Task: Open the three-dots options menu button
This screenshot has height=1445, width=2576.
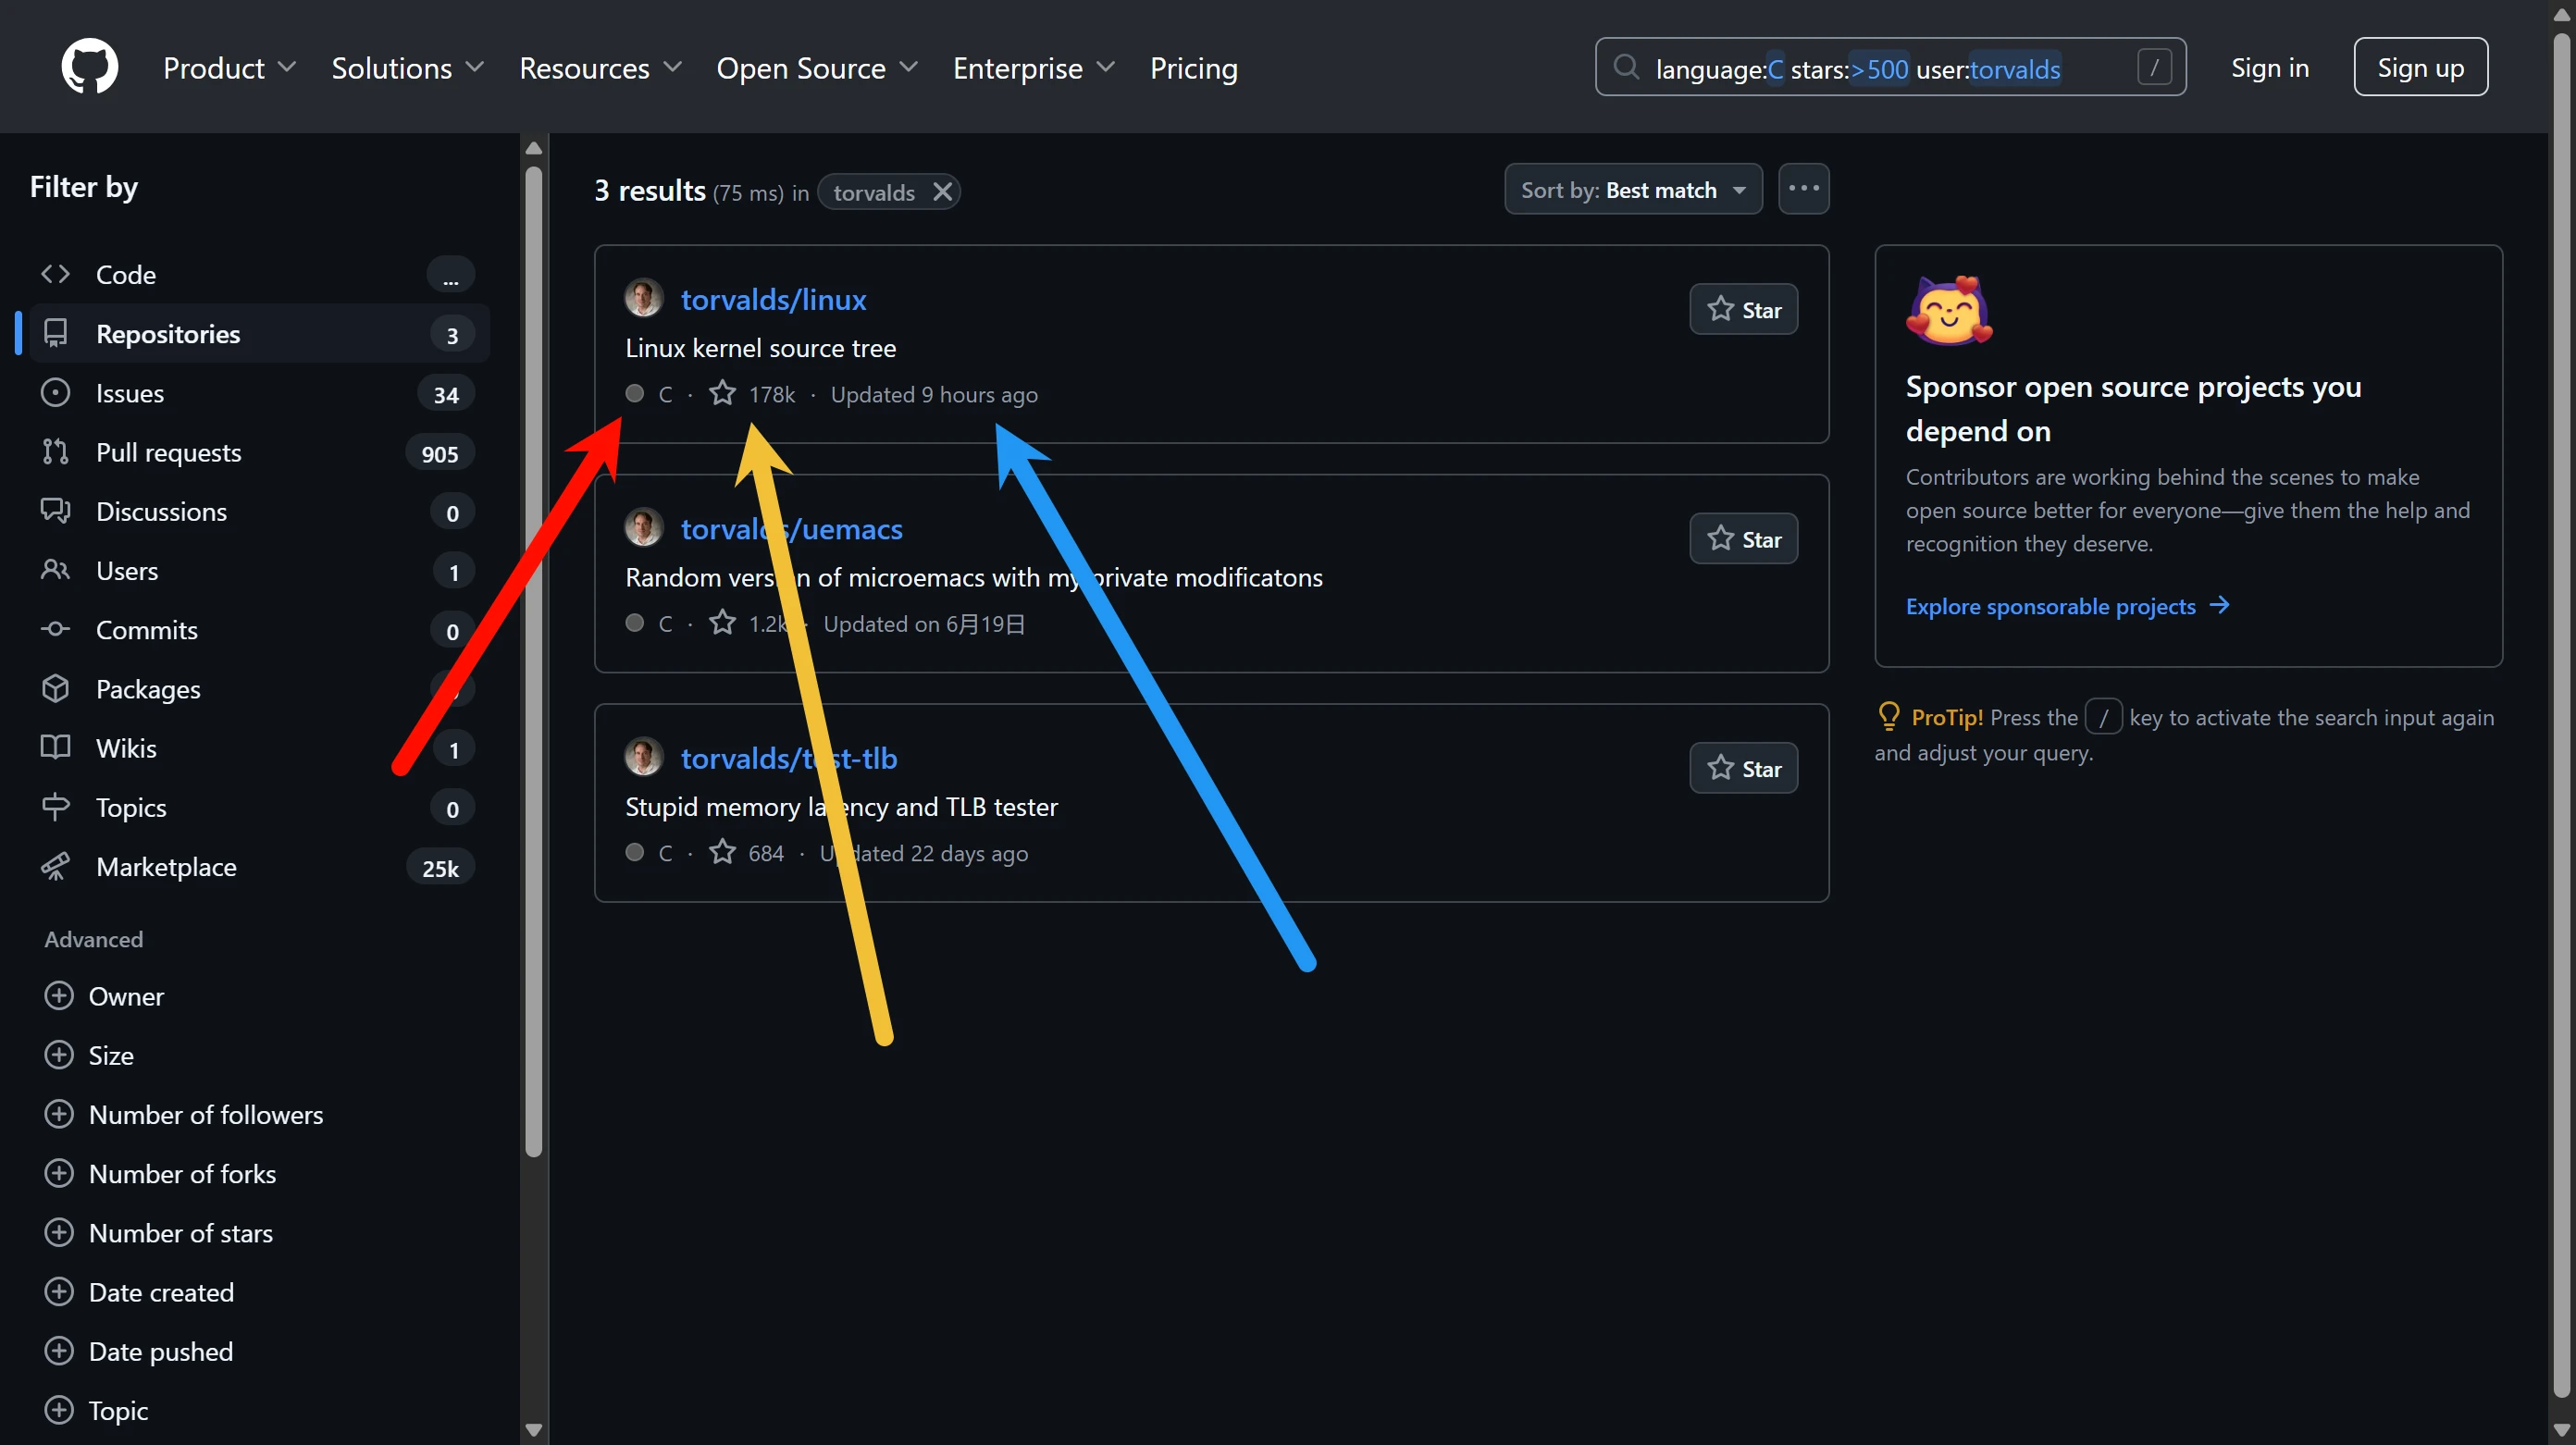Action: tap(1803, 189)
